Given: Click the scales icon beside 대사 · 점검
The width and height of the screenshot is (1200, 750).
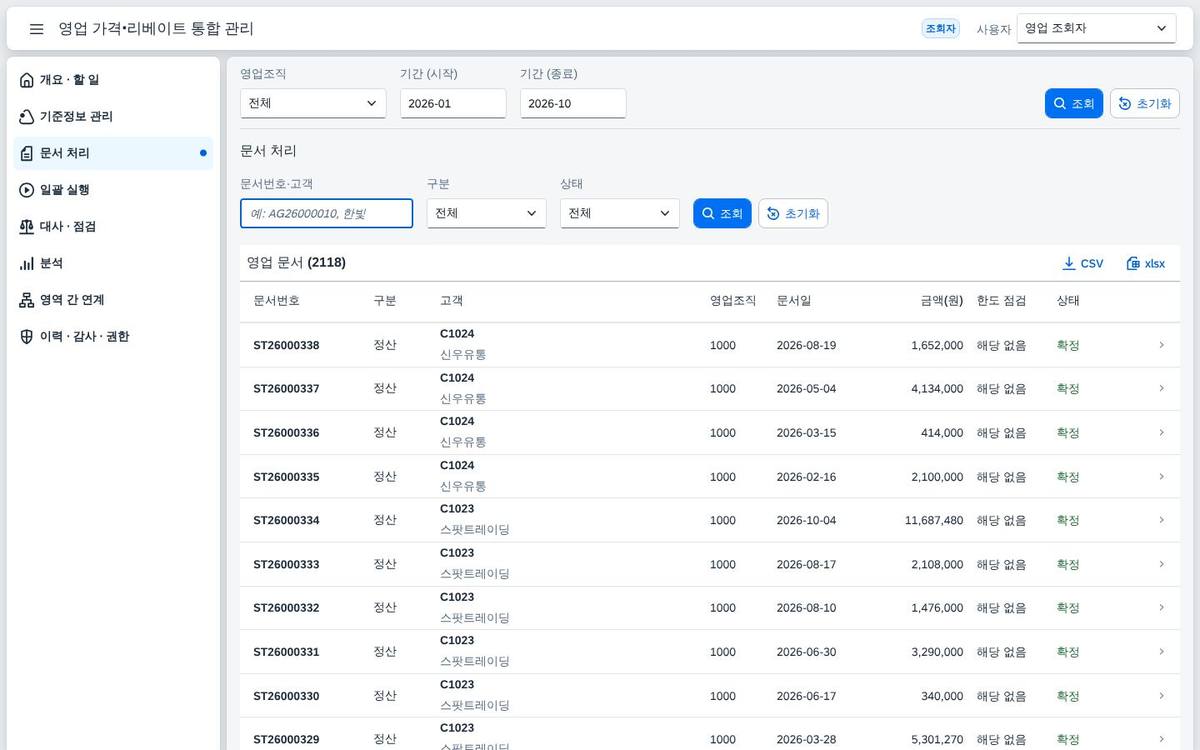Looking at the screenshot, I should click(27, 227).
